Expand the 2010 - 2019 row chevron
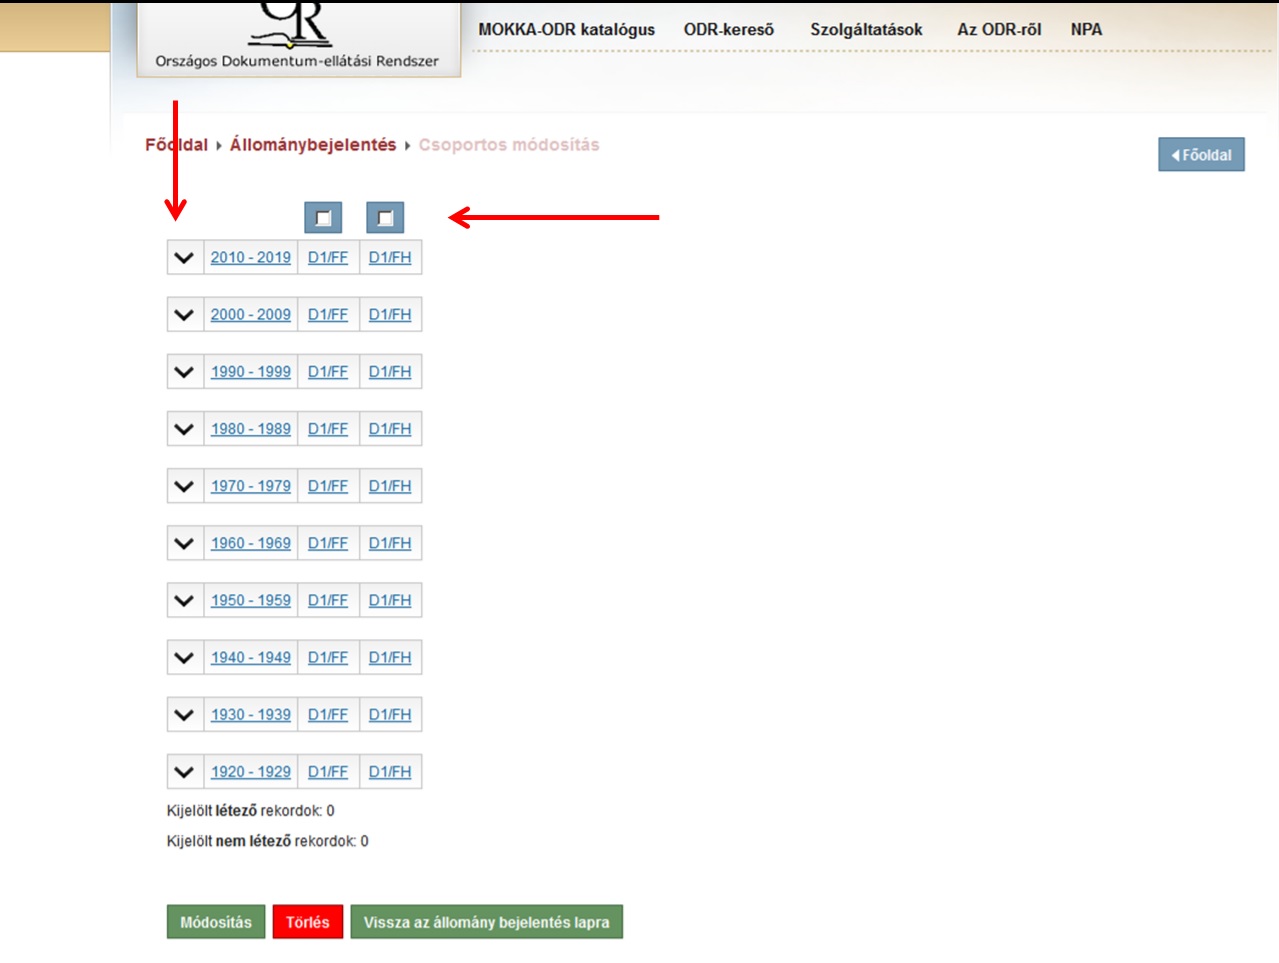The image size is (1279, 963). pyautogui.click(x=184, y=258)
